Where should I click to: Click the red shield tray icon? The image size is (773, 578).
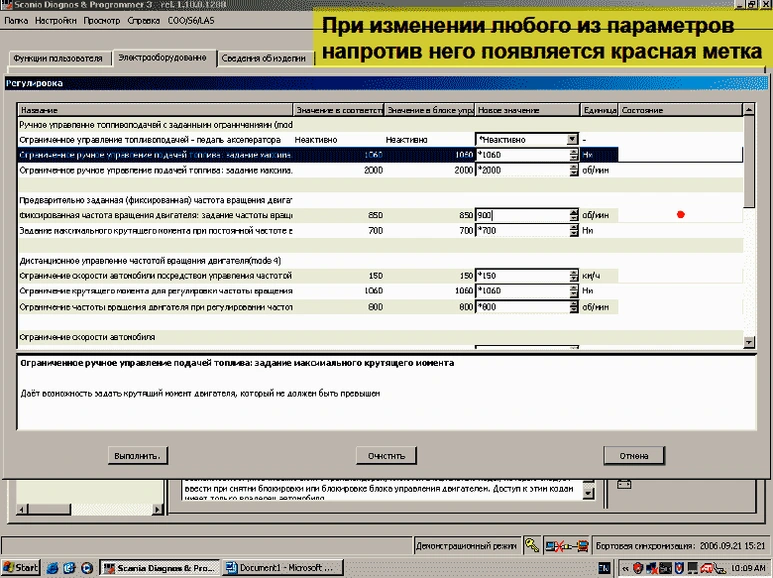(x=636, y=568)
